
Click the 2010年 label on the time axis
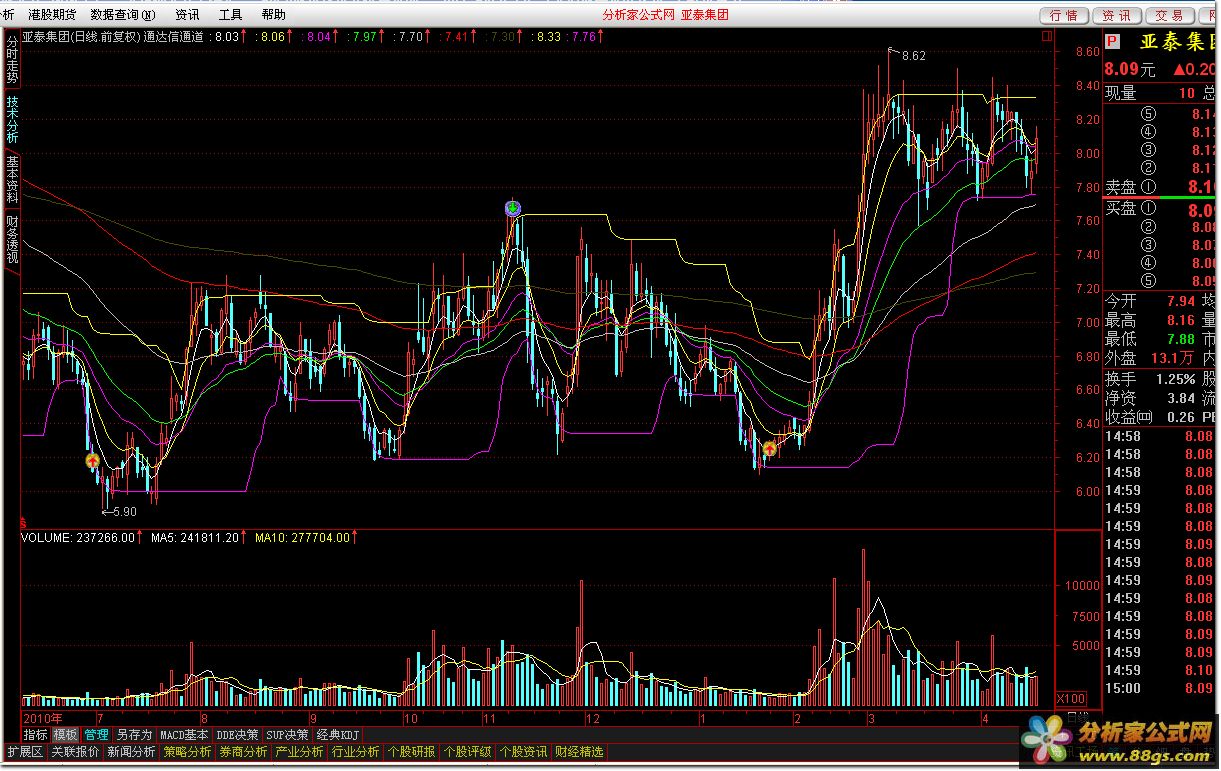click(43, 718)
